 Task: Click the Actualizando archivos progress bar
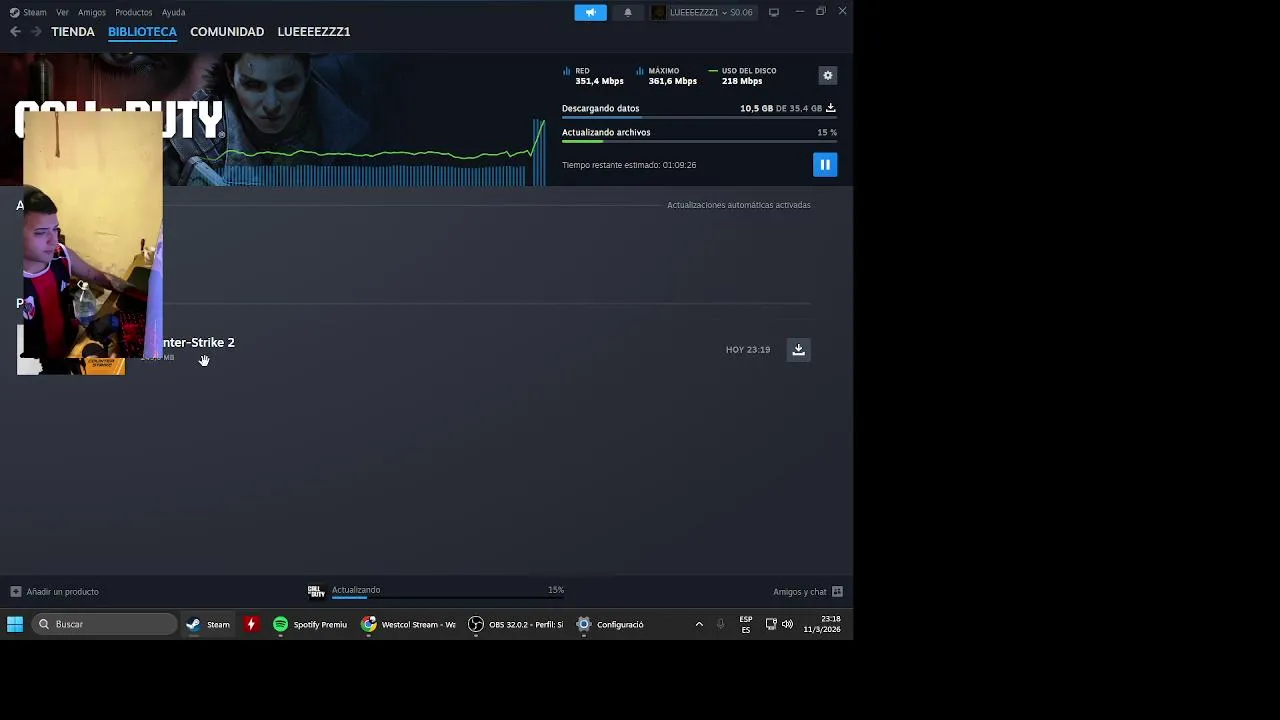tap(699, 142)
